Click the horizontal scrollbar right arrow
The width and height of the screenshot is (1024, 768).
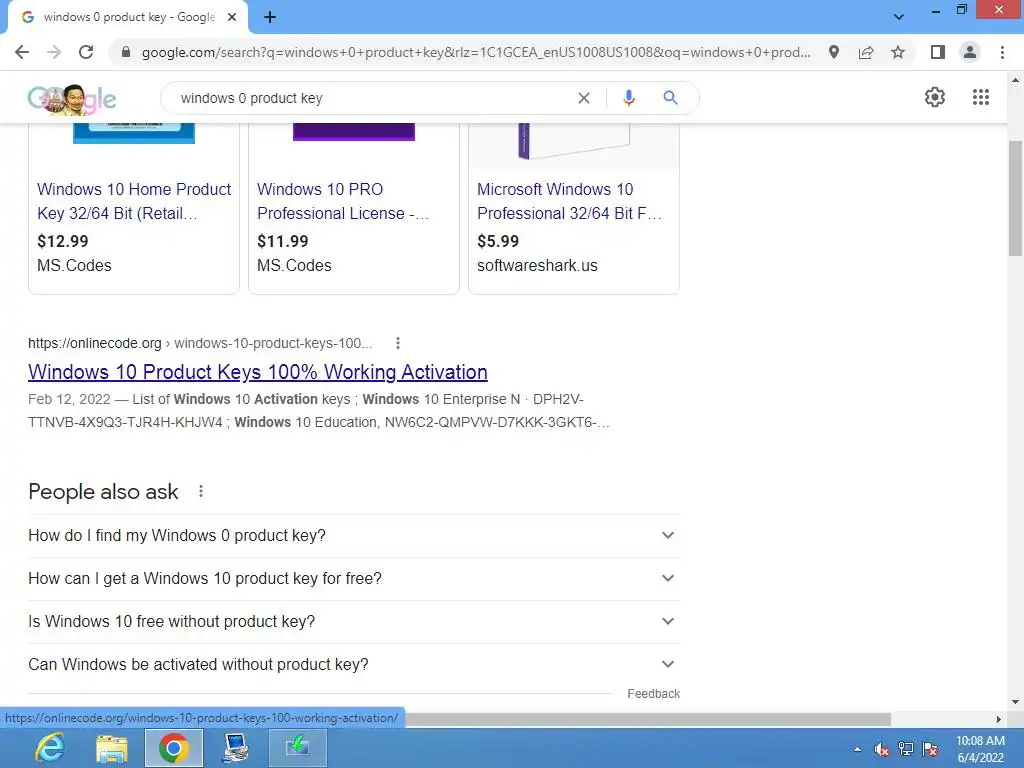[999, 719]
